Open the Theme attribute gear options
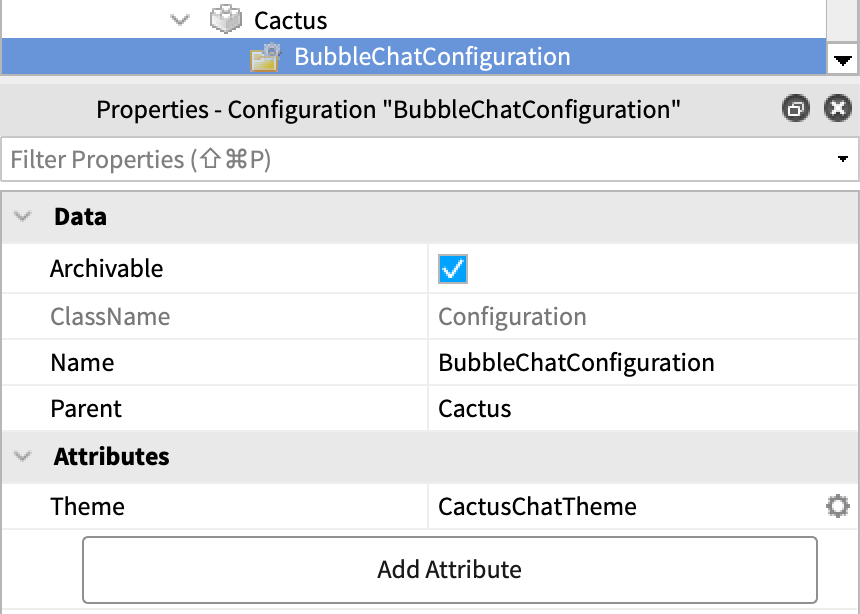This screenshot has width=860, height=614. [837, 507]
